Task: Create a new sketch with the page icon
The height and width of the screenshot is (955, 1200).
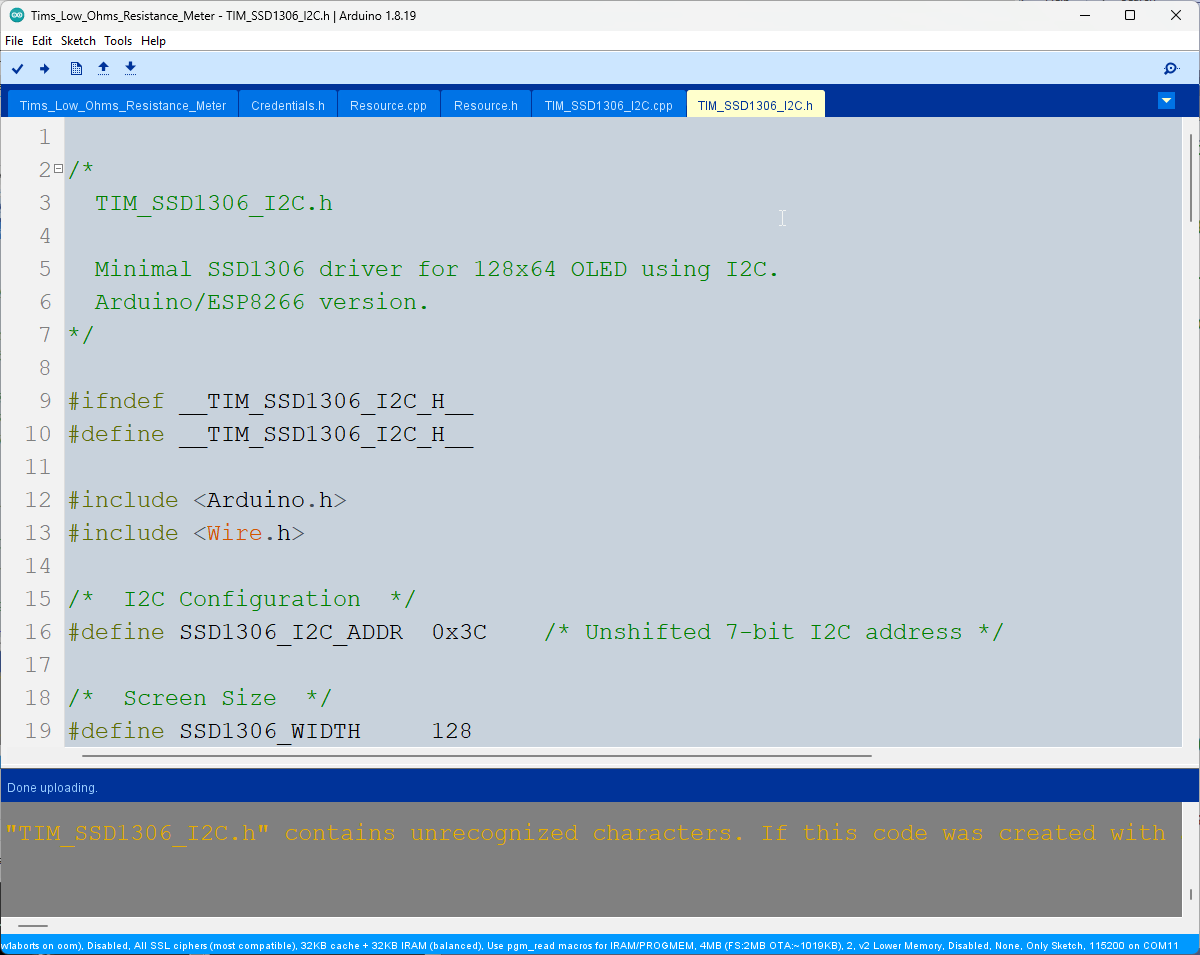Action: pyautogui.click(x=76, y=68)
